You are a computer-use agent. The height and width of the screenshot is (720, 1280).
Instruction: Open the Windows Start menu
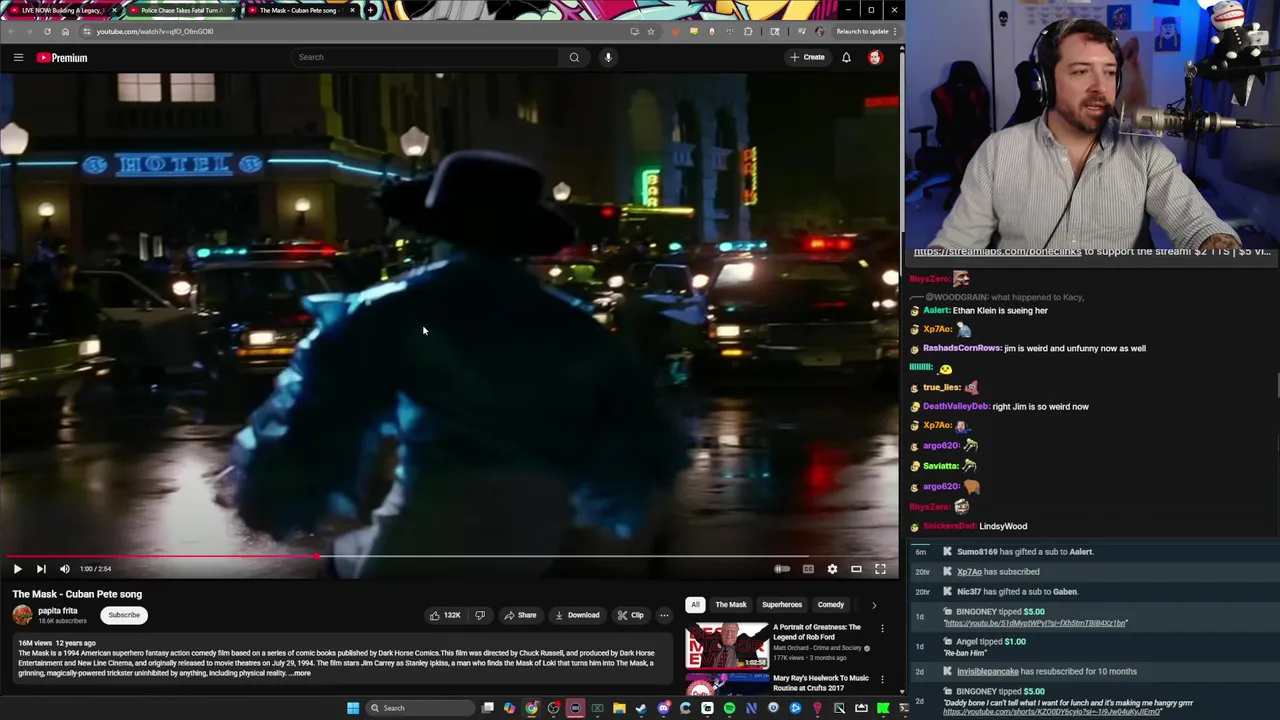click(353, 708)
